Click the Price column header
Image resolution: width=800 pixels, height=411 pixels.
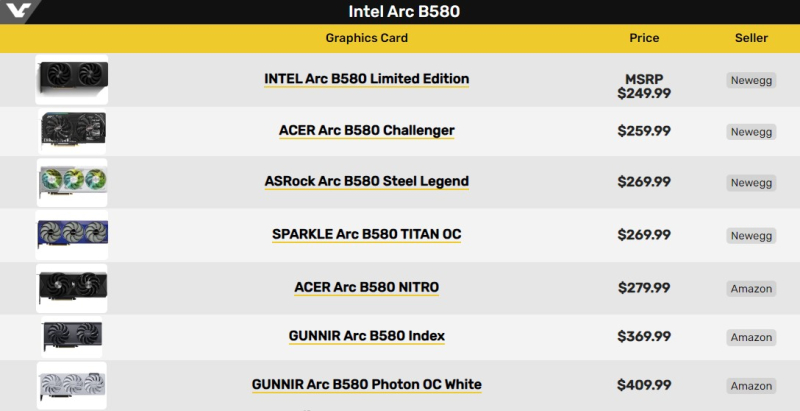click(644, 38)
